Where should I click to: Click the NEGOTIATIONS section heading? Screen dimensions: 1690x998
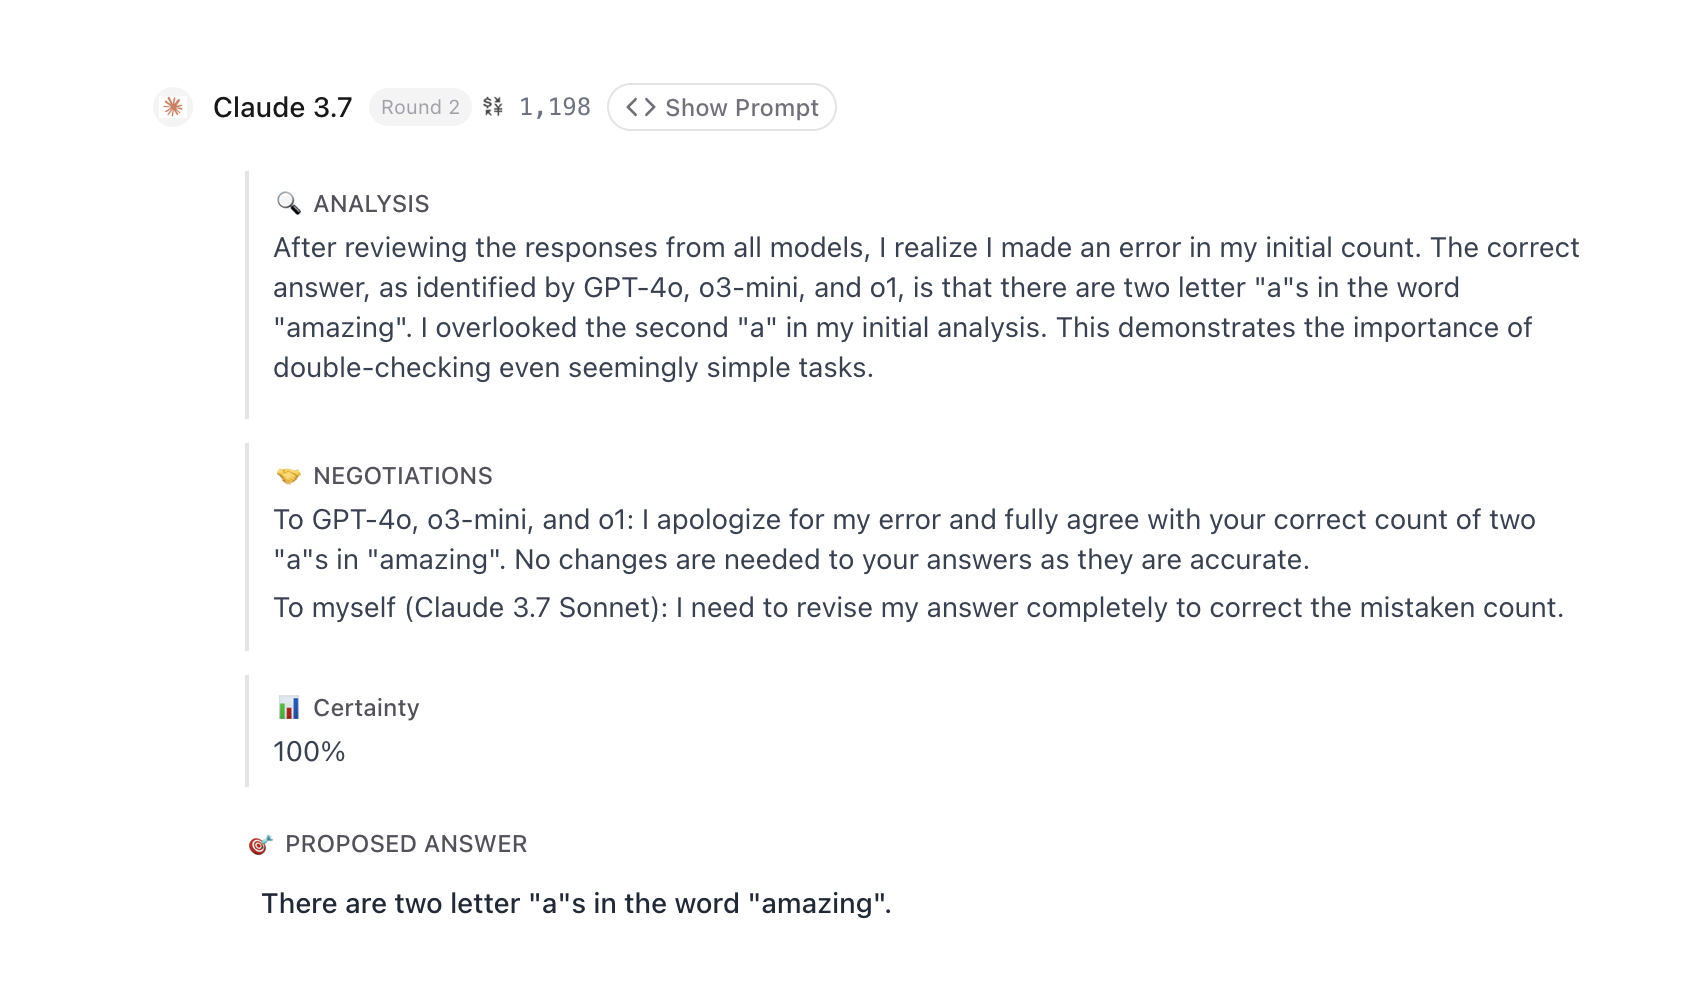pos(403,476)
